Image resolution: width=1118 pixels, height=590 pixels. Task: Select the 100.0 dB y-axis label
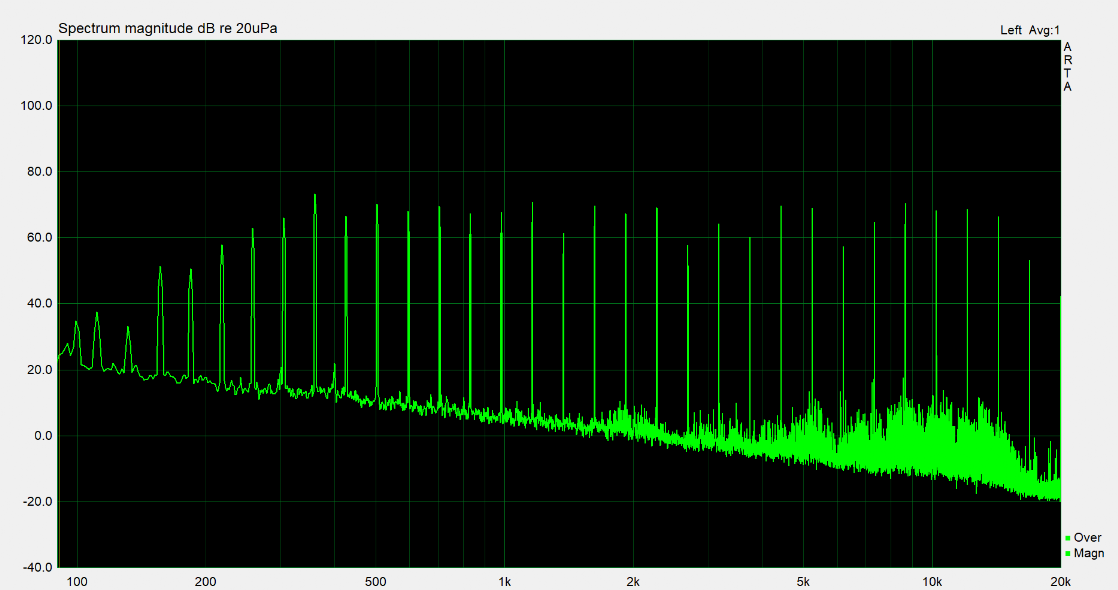click(x=37, y=106)
